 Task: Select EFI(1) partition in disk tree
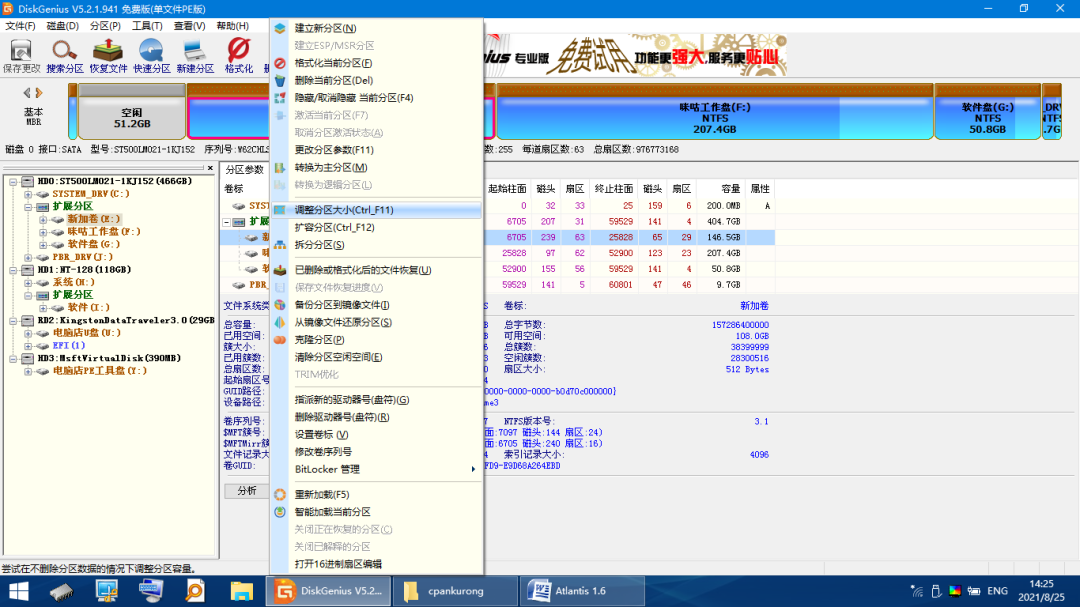click(x=69, y=345)
